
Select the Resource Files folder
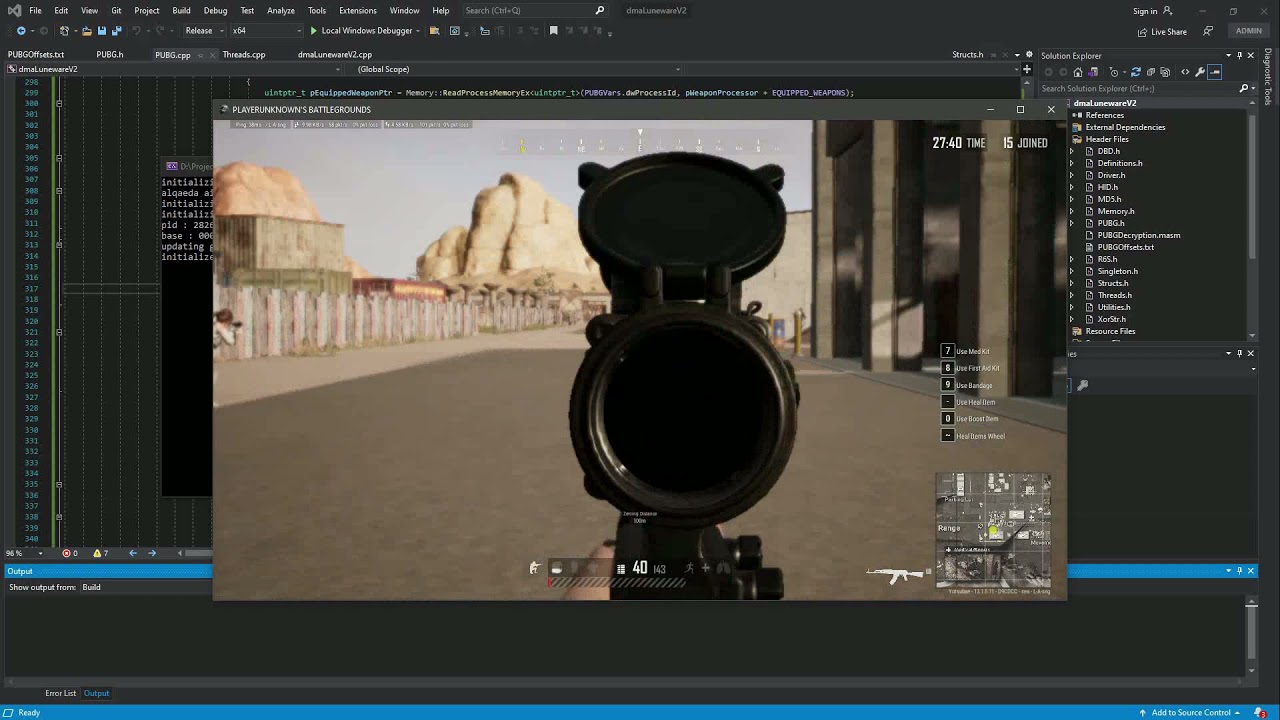click(x=1110, y=331)
